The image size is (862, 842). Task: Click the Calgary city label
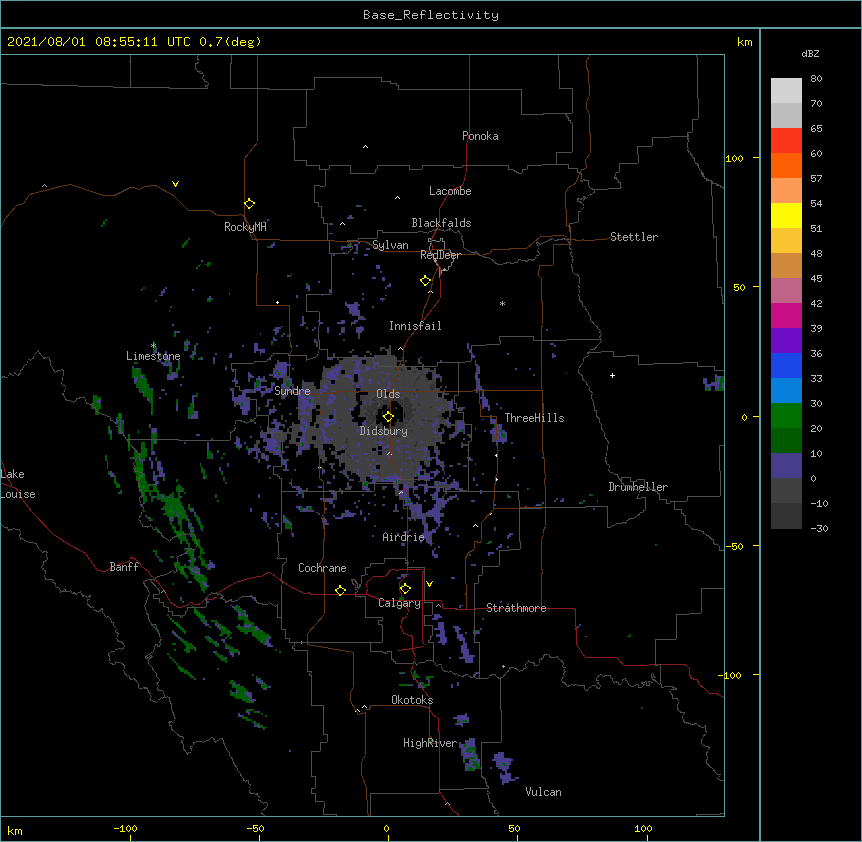[x=400, y=603]
